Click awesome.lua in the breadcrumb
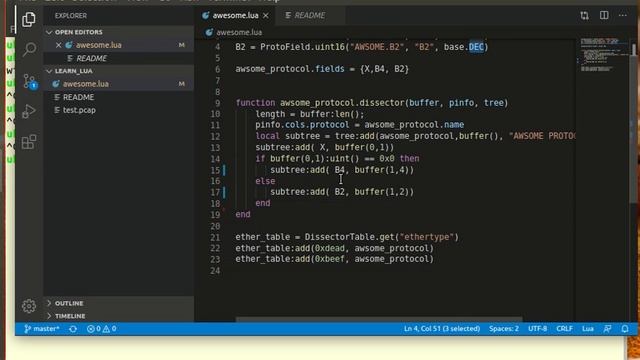 tap(239, 32)
